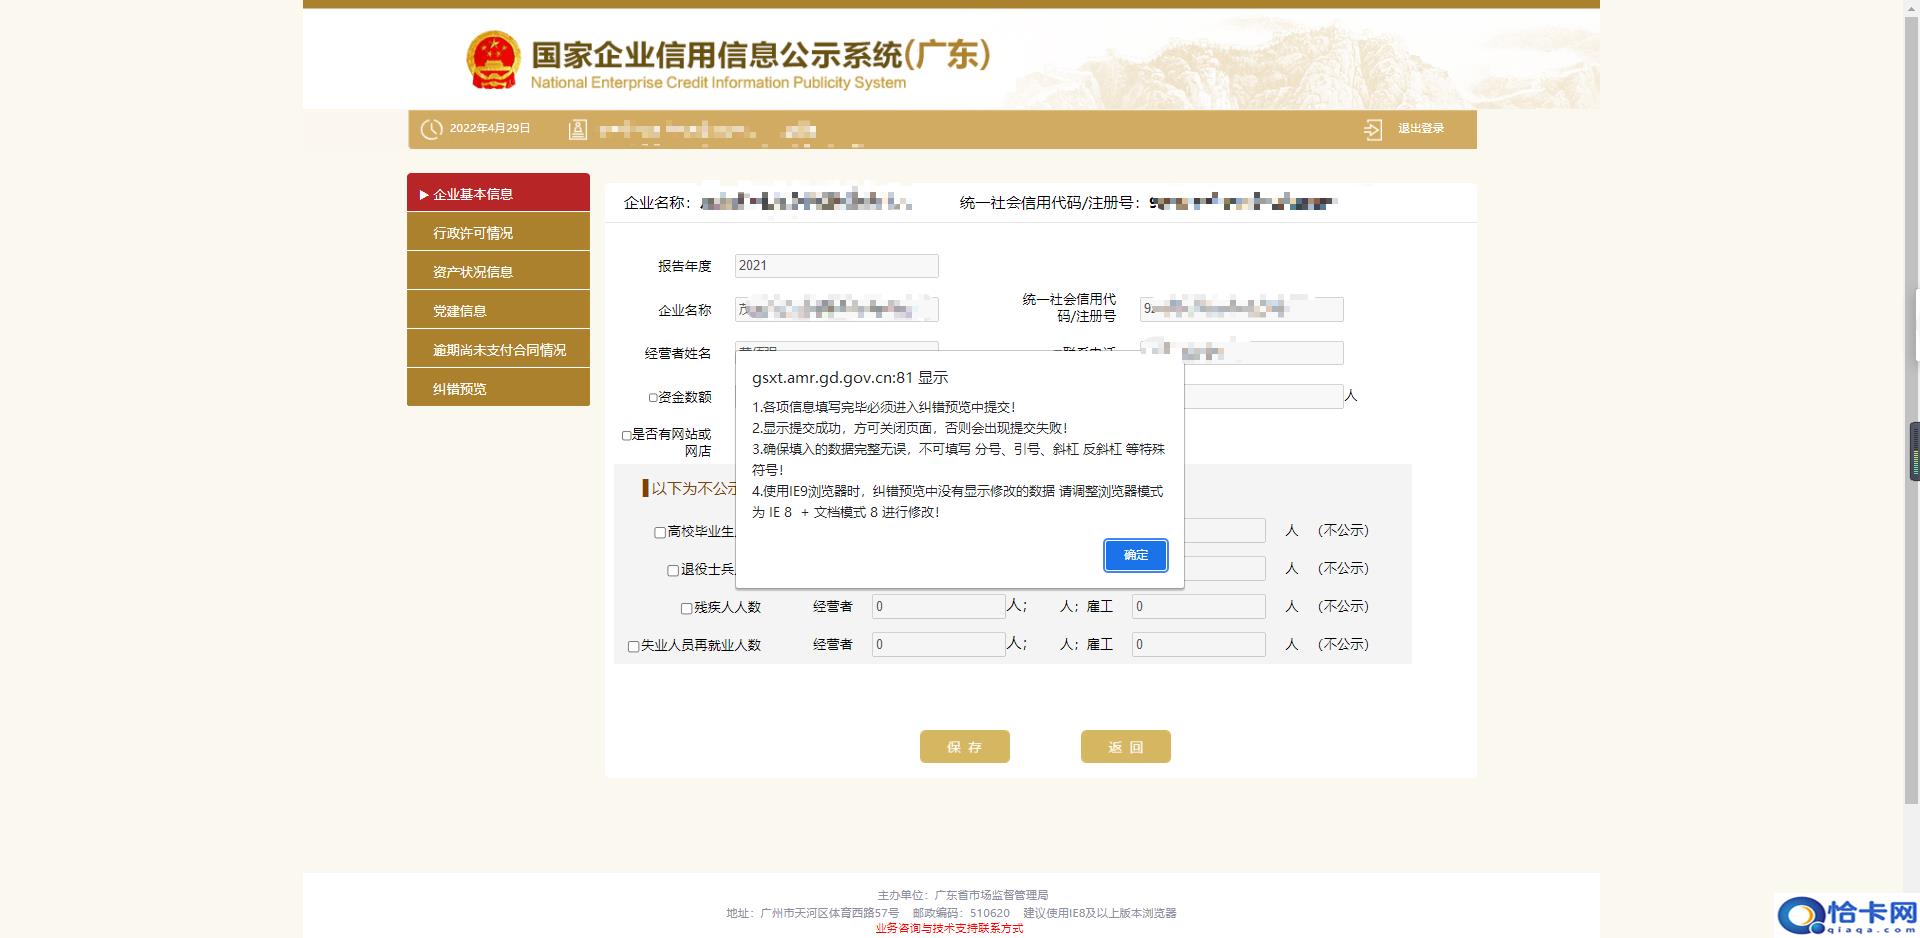Screen dimensions: 1920x938
Task: Click the license badge icon next to company name
Action: pyautogui.click(x=577, y=128)
